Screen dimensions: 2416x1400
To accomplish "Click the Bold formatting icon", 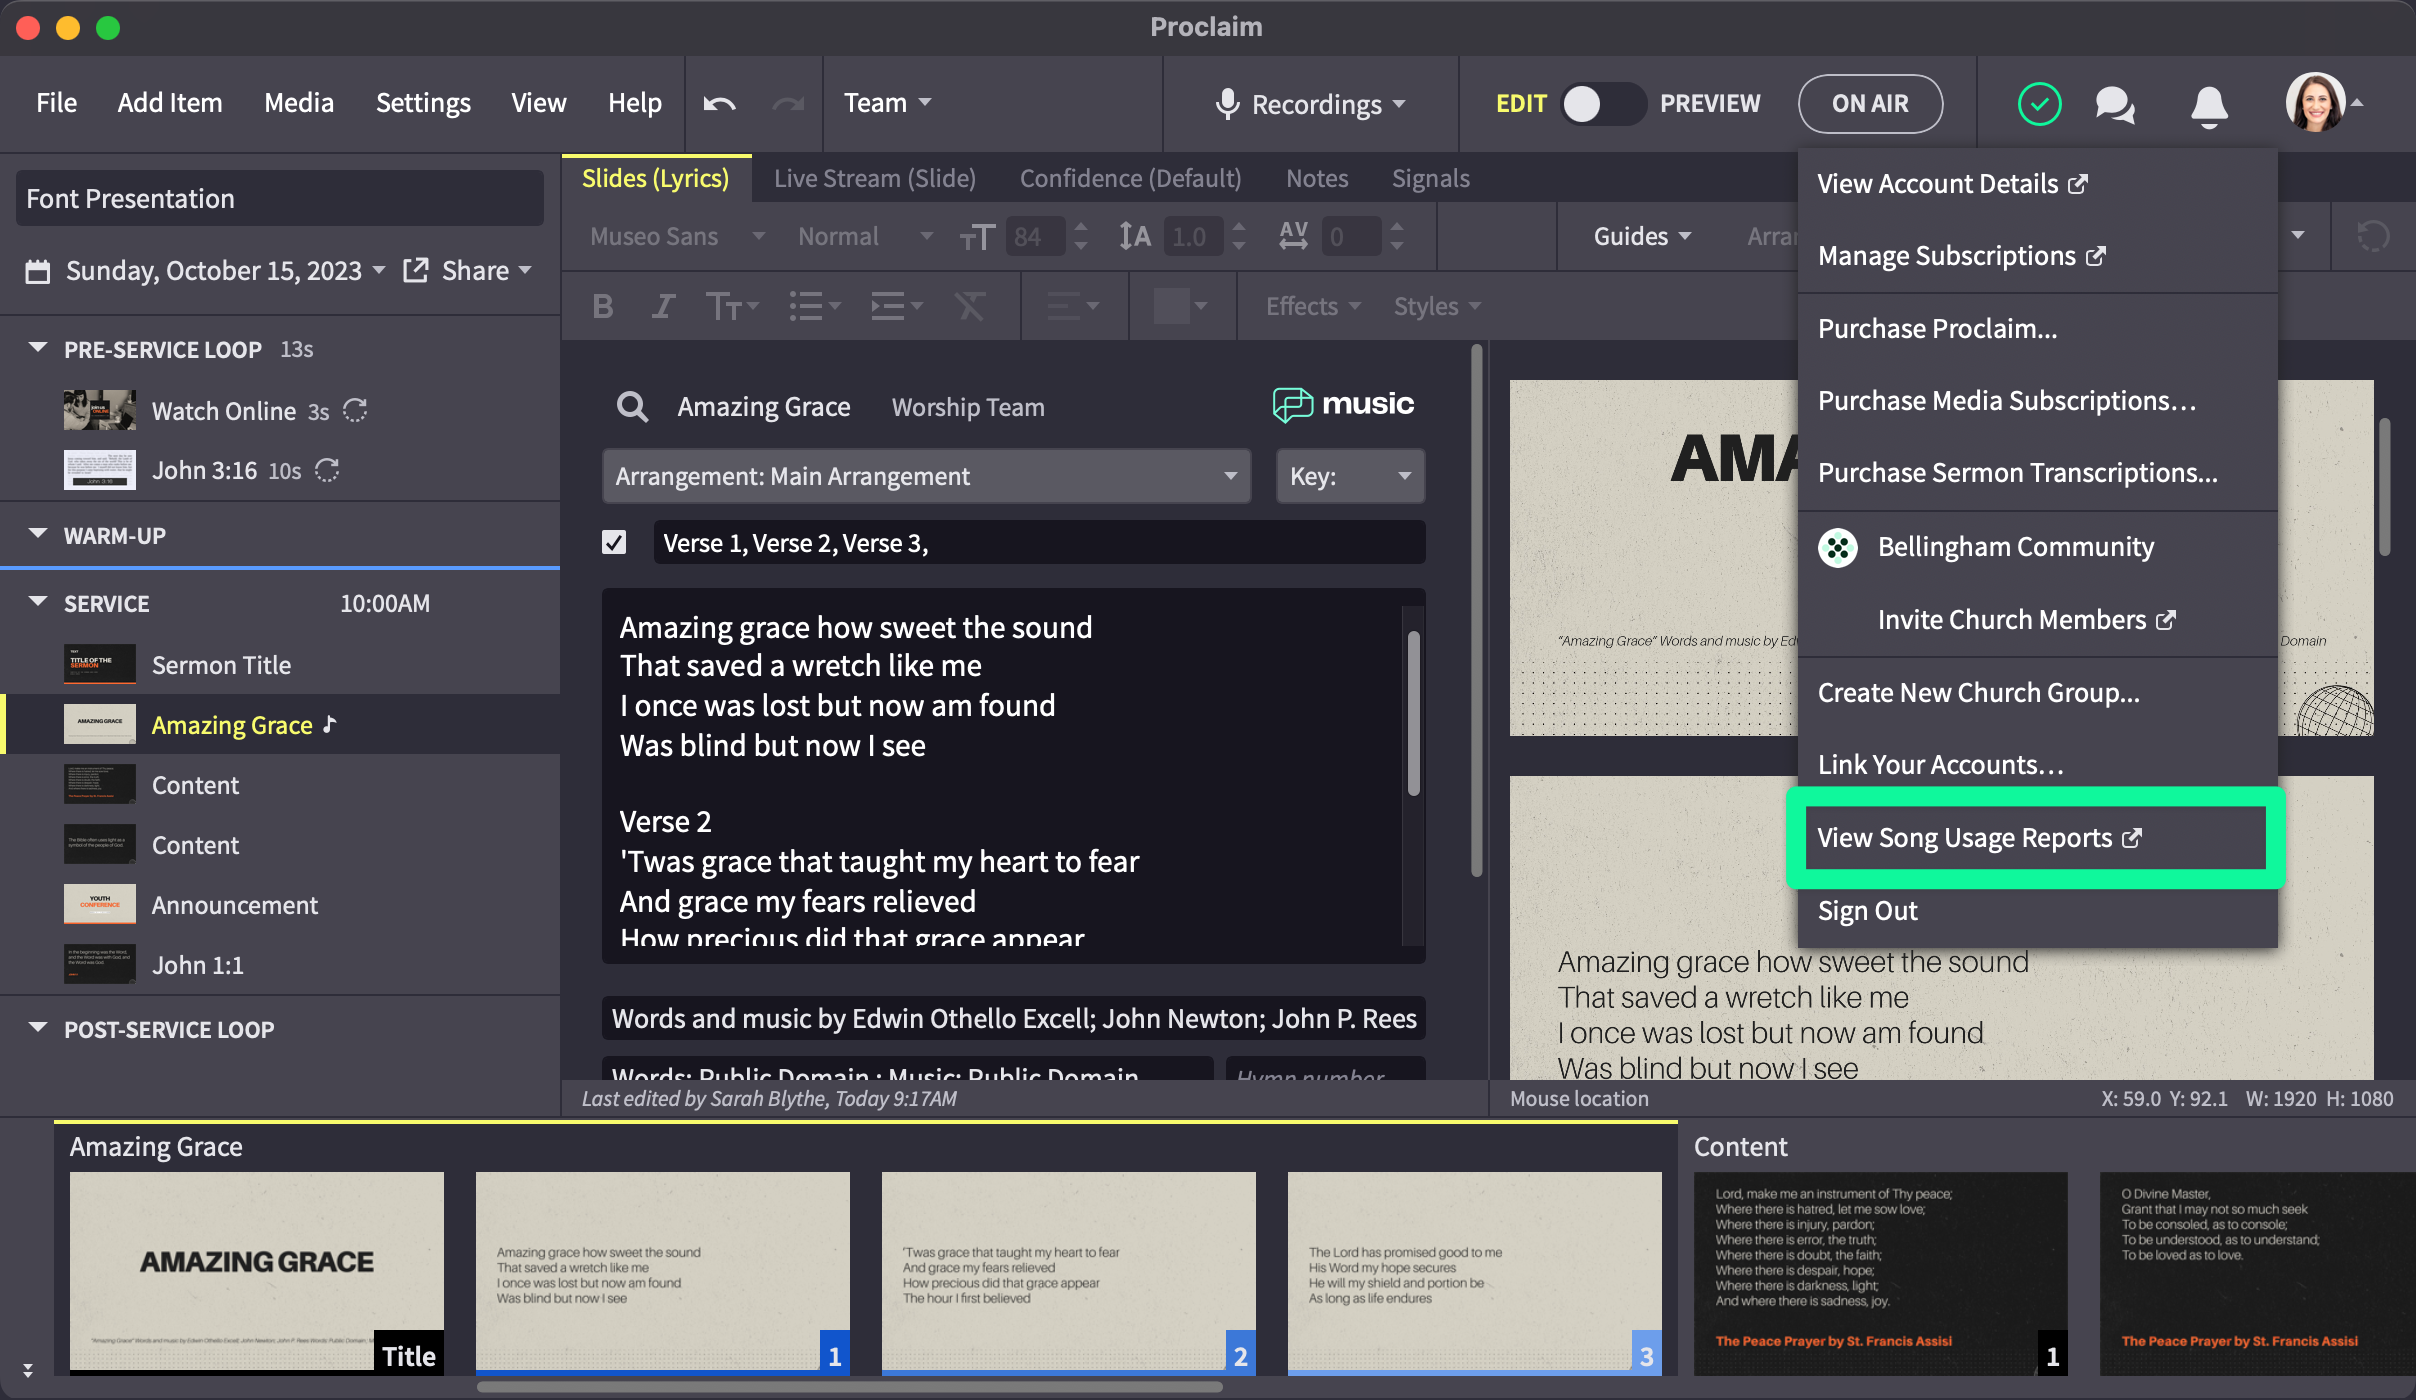I will tap(602, 306).
